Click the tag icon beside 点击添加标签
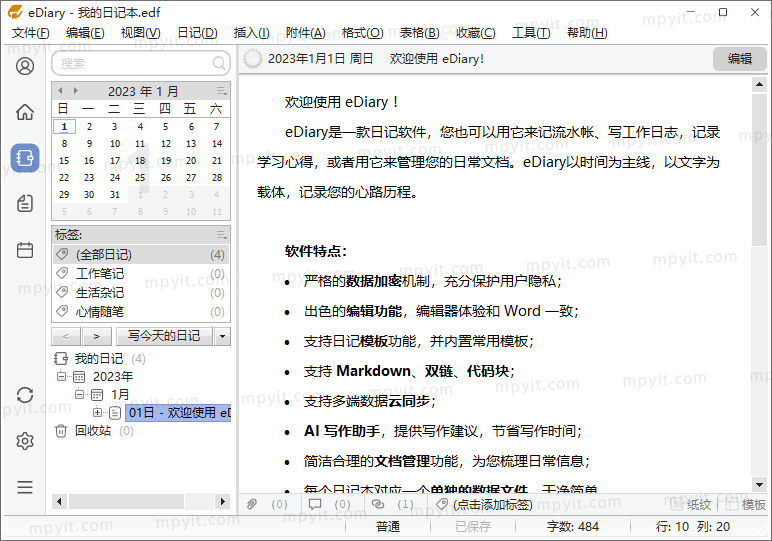The image size is (772, 541). (x=442, y=504)
